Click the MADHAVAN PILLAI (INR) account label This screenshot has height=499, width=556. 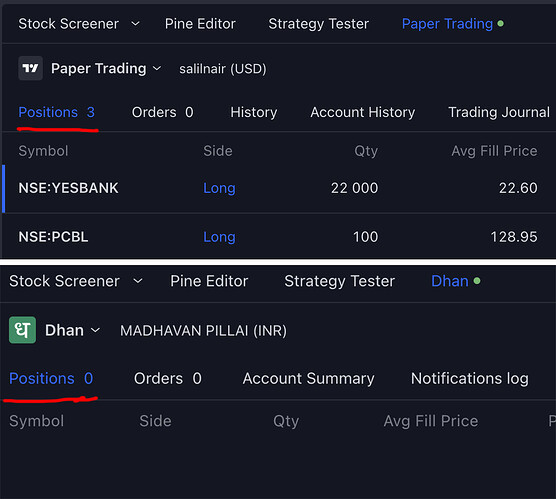click(x=204, y=331)
